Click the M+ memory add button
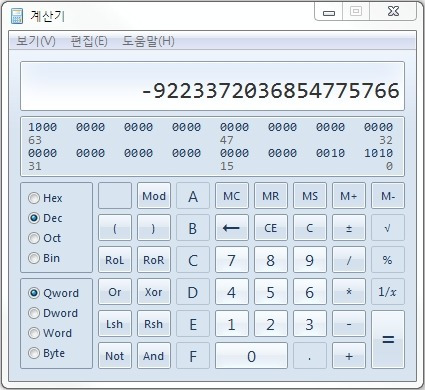Screen dimensions: 425x390 349,196
